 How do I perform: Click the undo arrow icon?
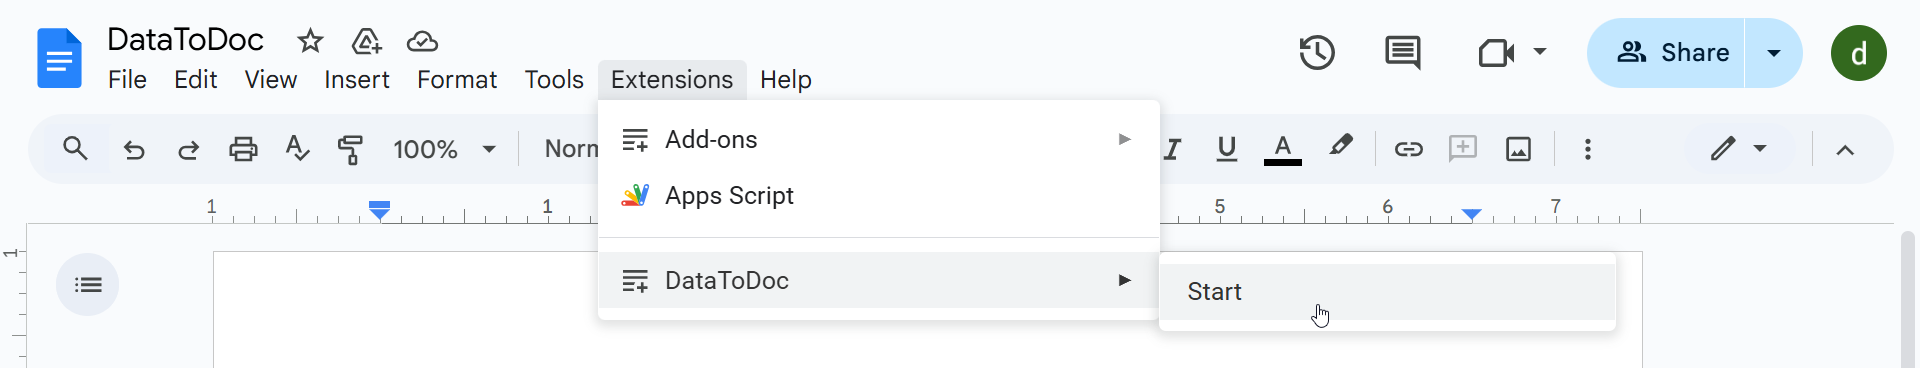click(134, 150)
